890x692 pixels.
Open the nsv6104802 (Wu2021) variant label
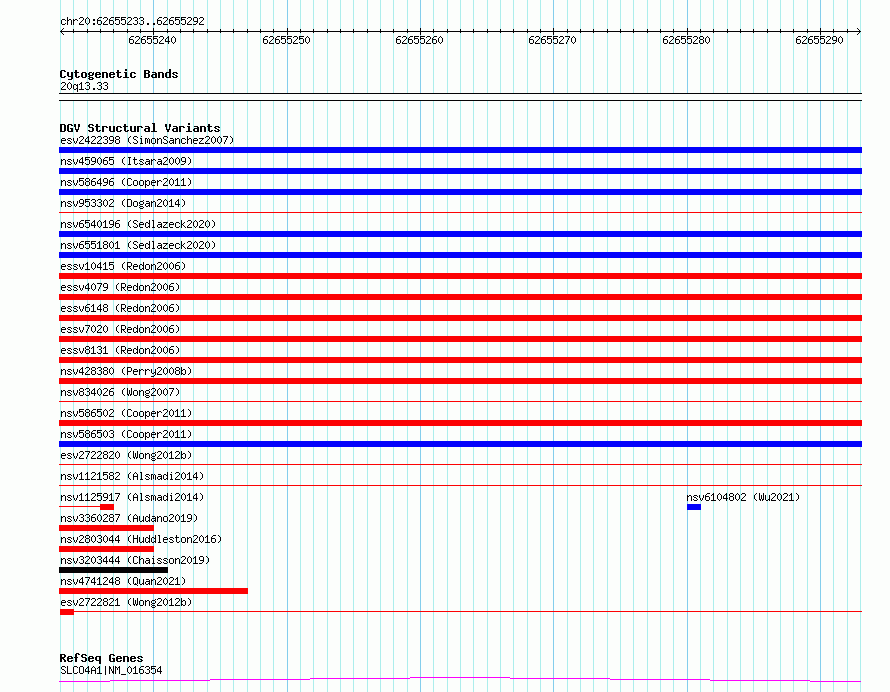point(742,497)
